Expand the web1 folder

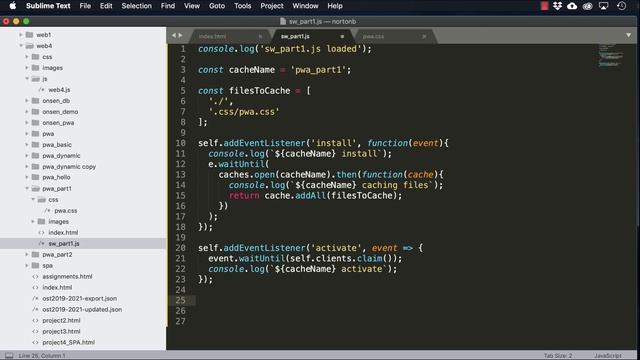tap(21, 35)
